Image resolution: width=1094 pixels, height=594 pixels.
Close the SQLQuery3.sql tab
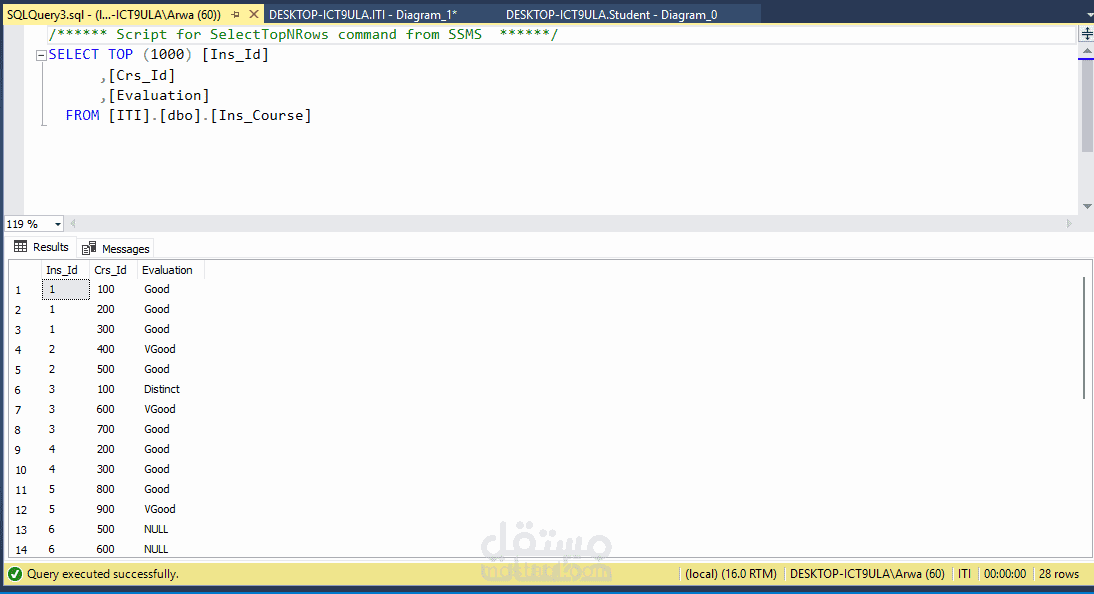click(x=254, y=15)
